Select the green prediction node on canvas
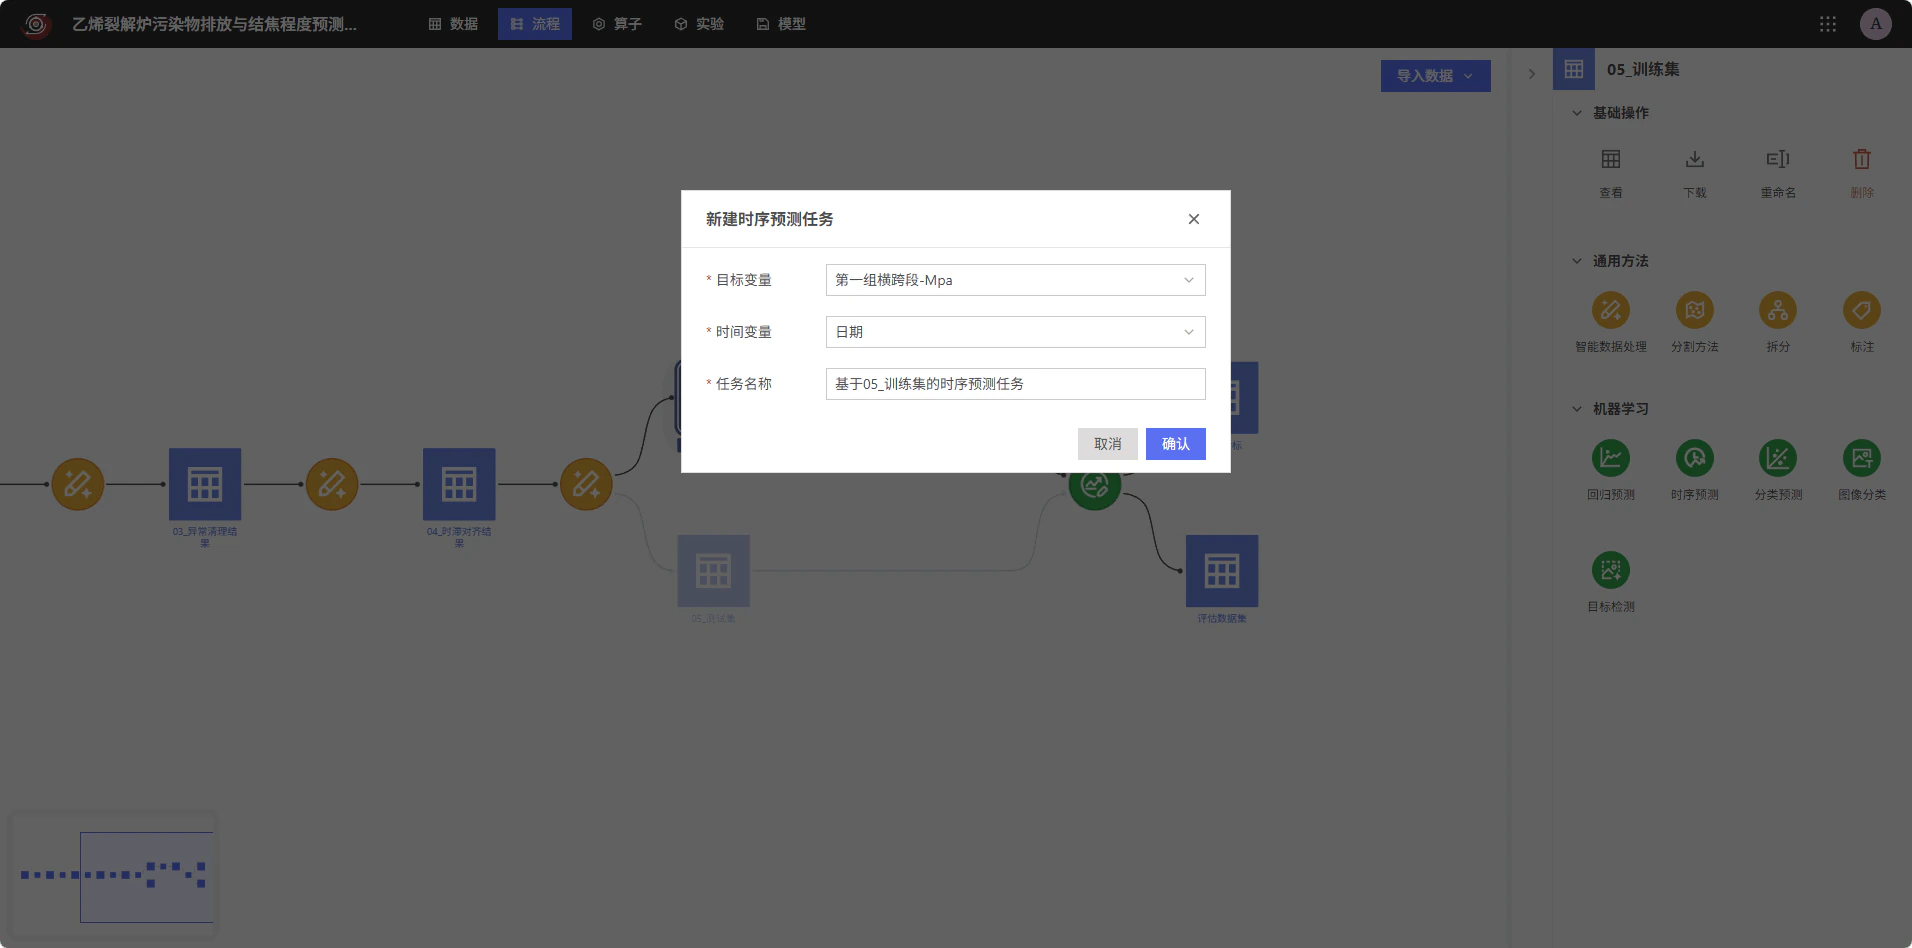Screen dimensions: 1912x948 click(x=1095, y=487)
